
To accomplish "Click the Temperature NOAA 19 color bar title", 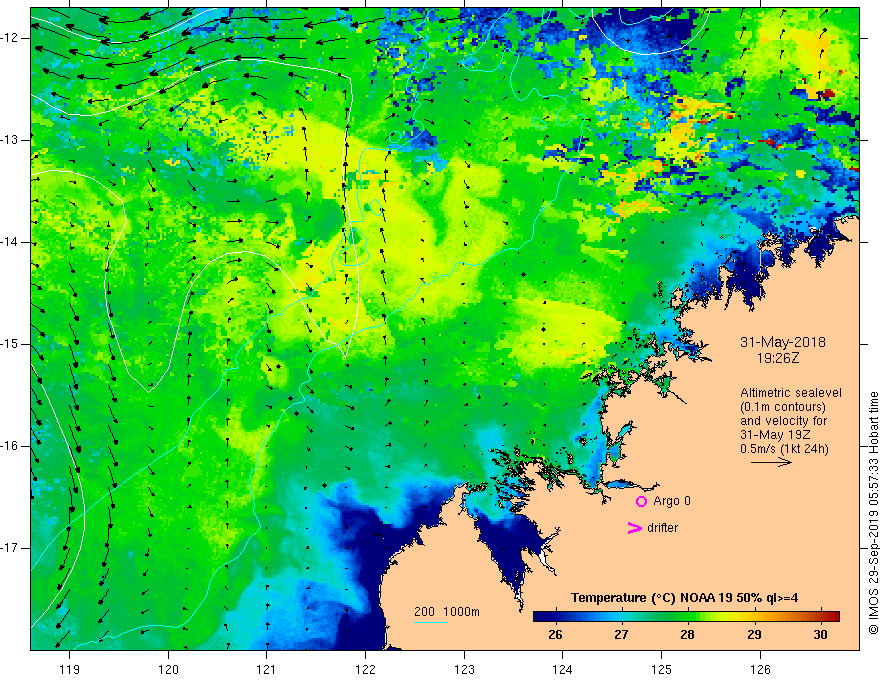I will [685, 598].
